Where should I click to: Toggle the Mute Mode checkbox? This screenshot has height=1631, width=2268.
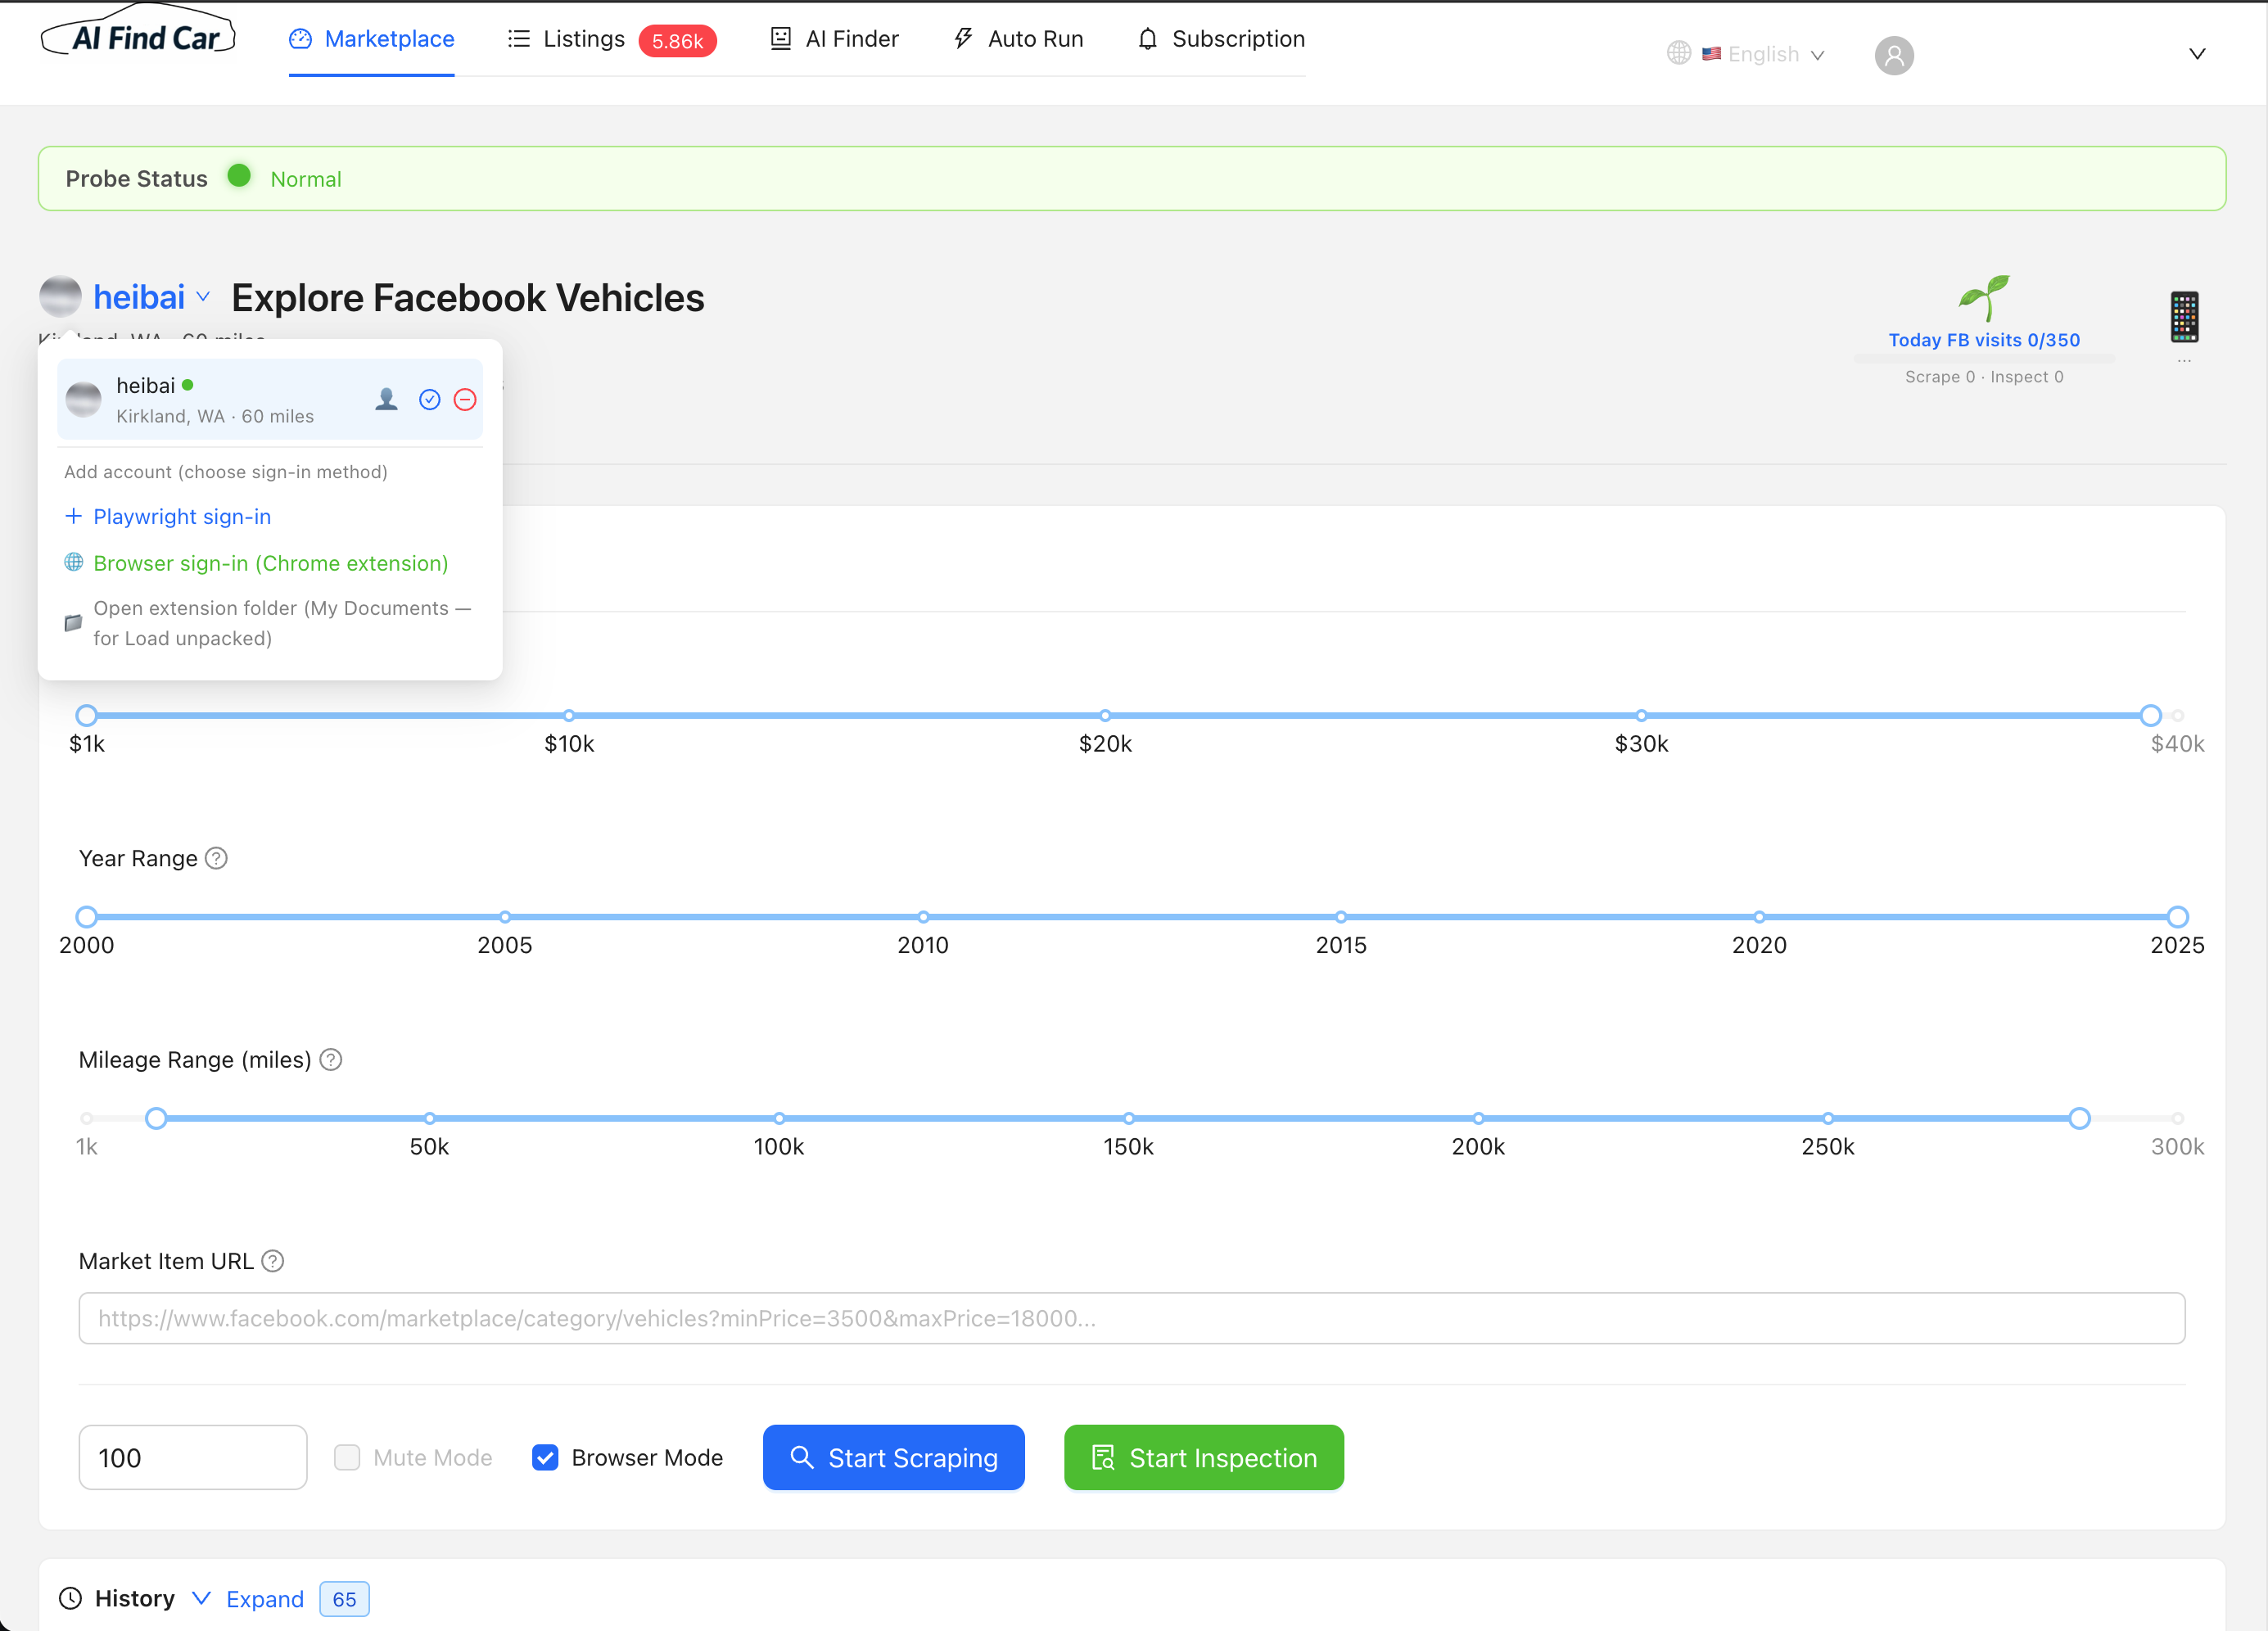[x=347, y=1457]
